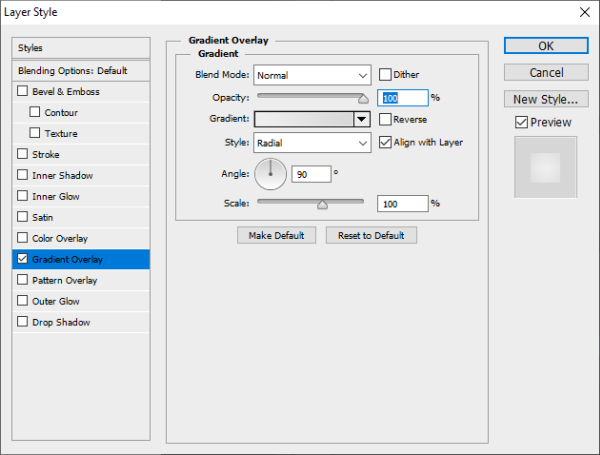Open the gradient Style dropdown showing Radial

coord(312,143)
